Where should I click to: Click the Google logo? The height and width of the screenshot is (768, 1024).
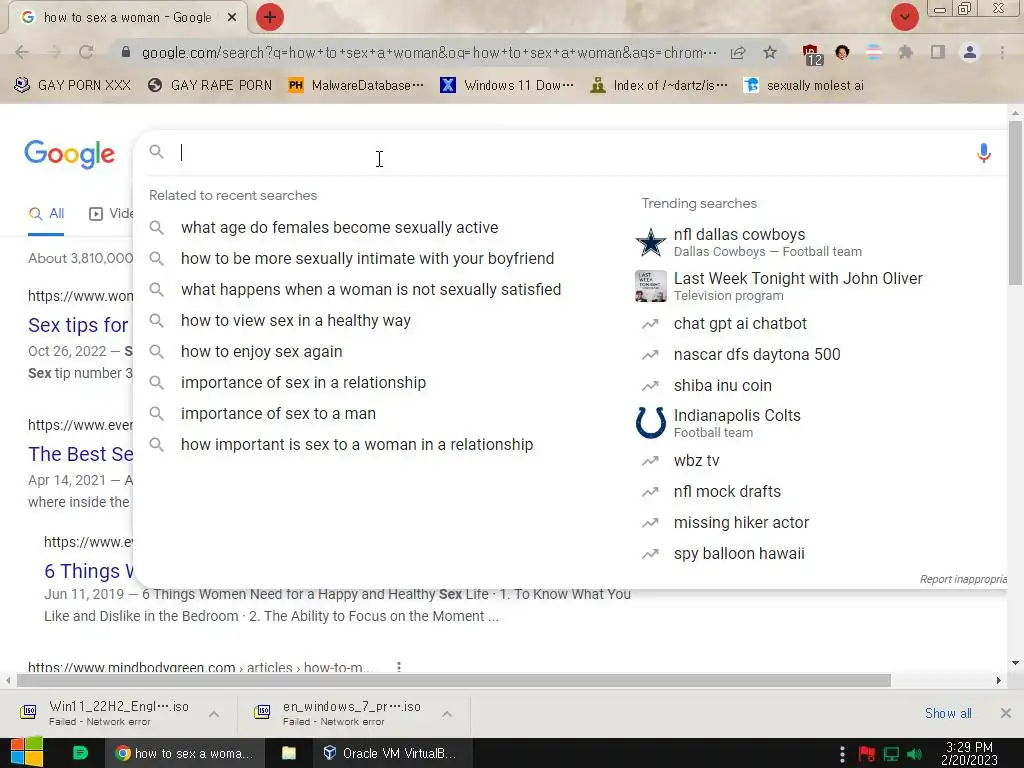(70, 154)
